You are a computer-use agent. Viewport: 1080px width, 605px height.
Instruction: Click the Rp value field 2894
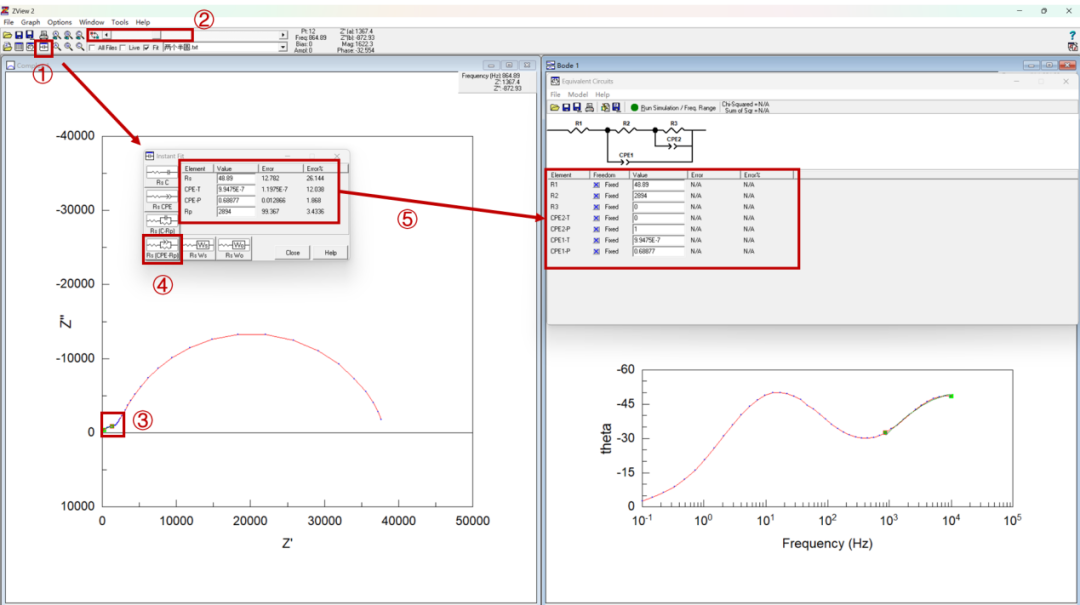click(236, 212)
